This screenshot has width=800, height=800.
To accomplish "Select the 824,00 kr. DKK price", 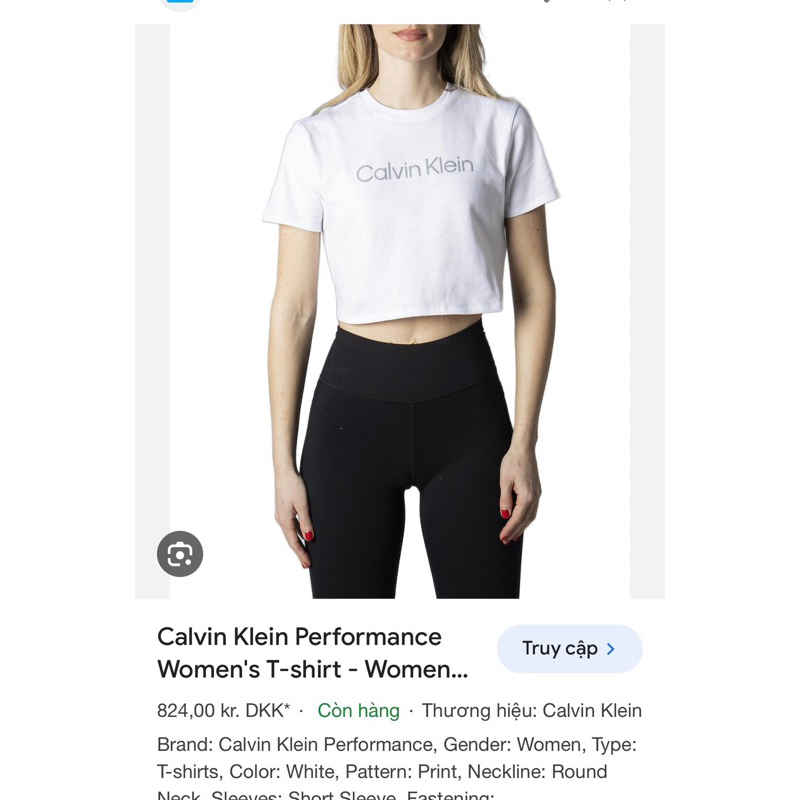I will 220,710.
